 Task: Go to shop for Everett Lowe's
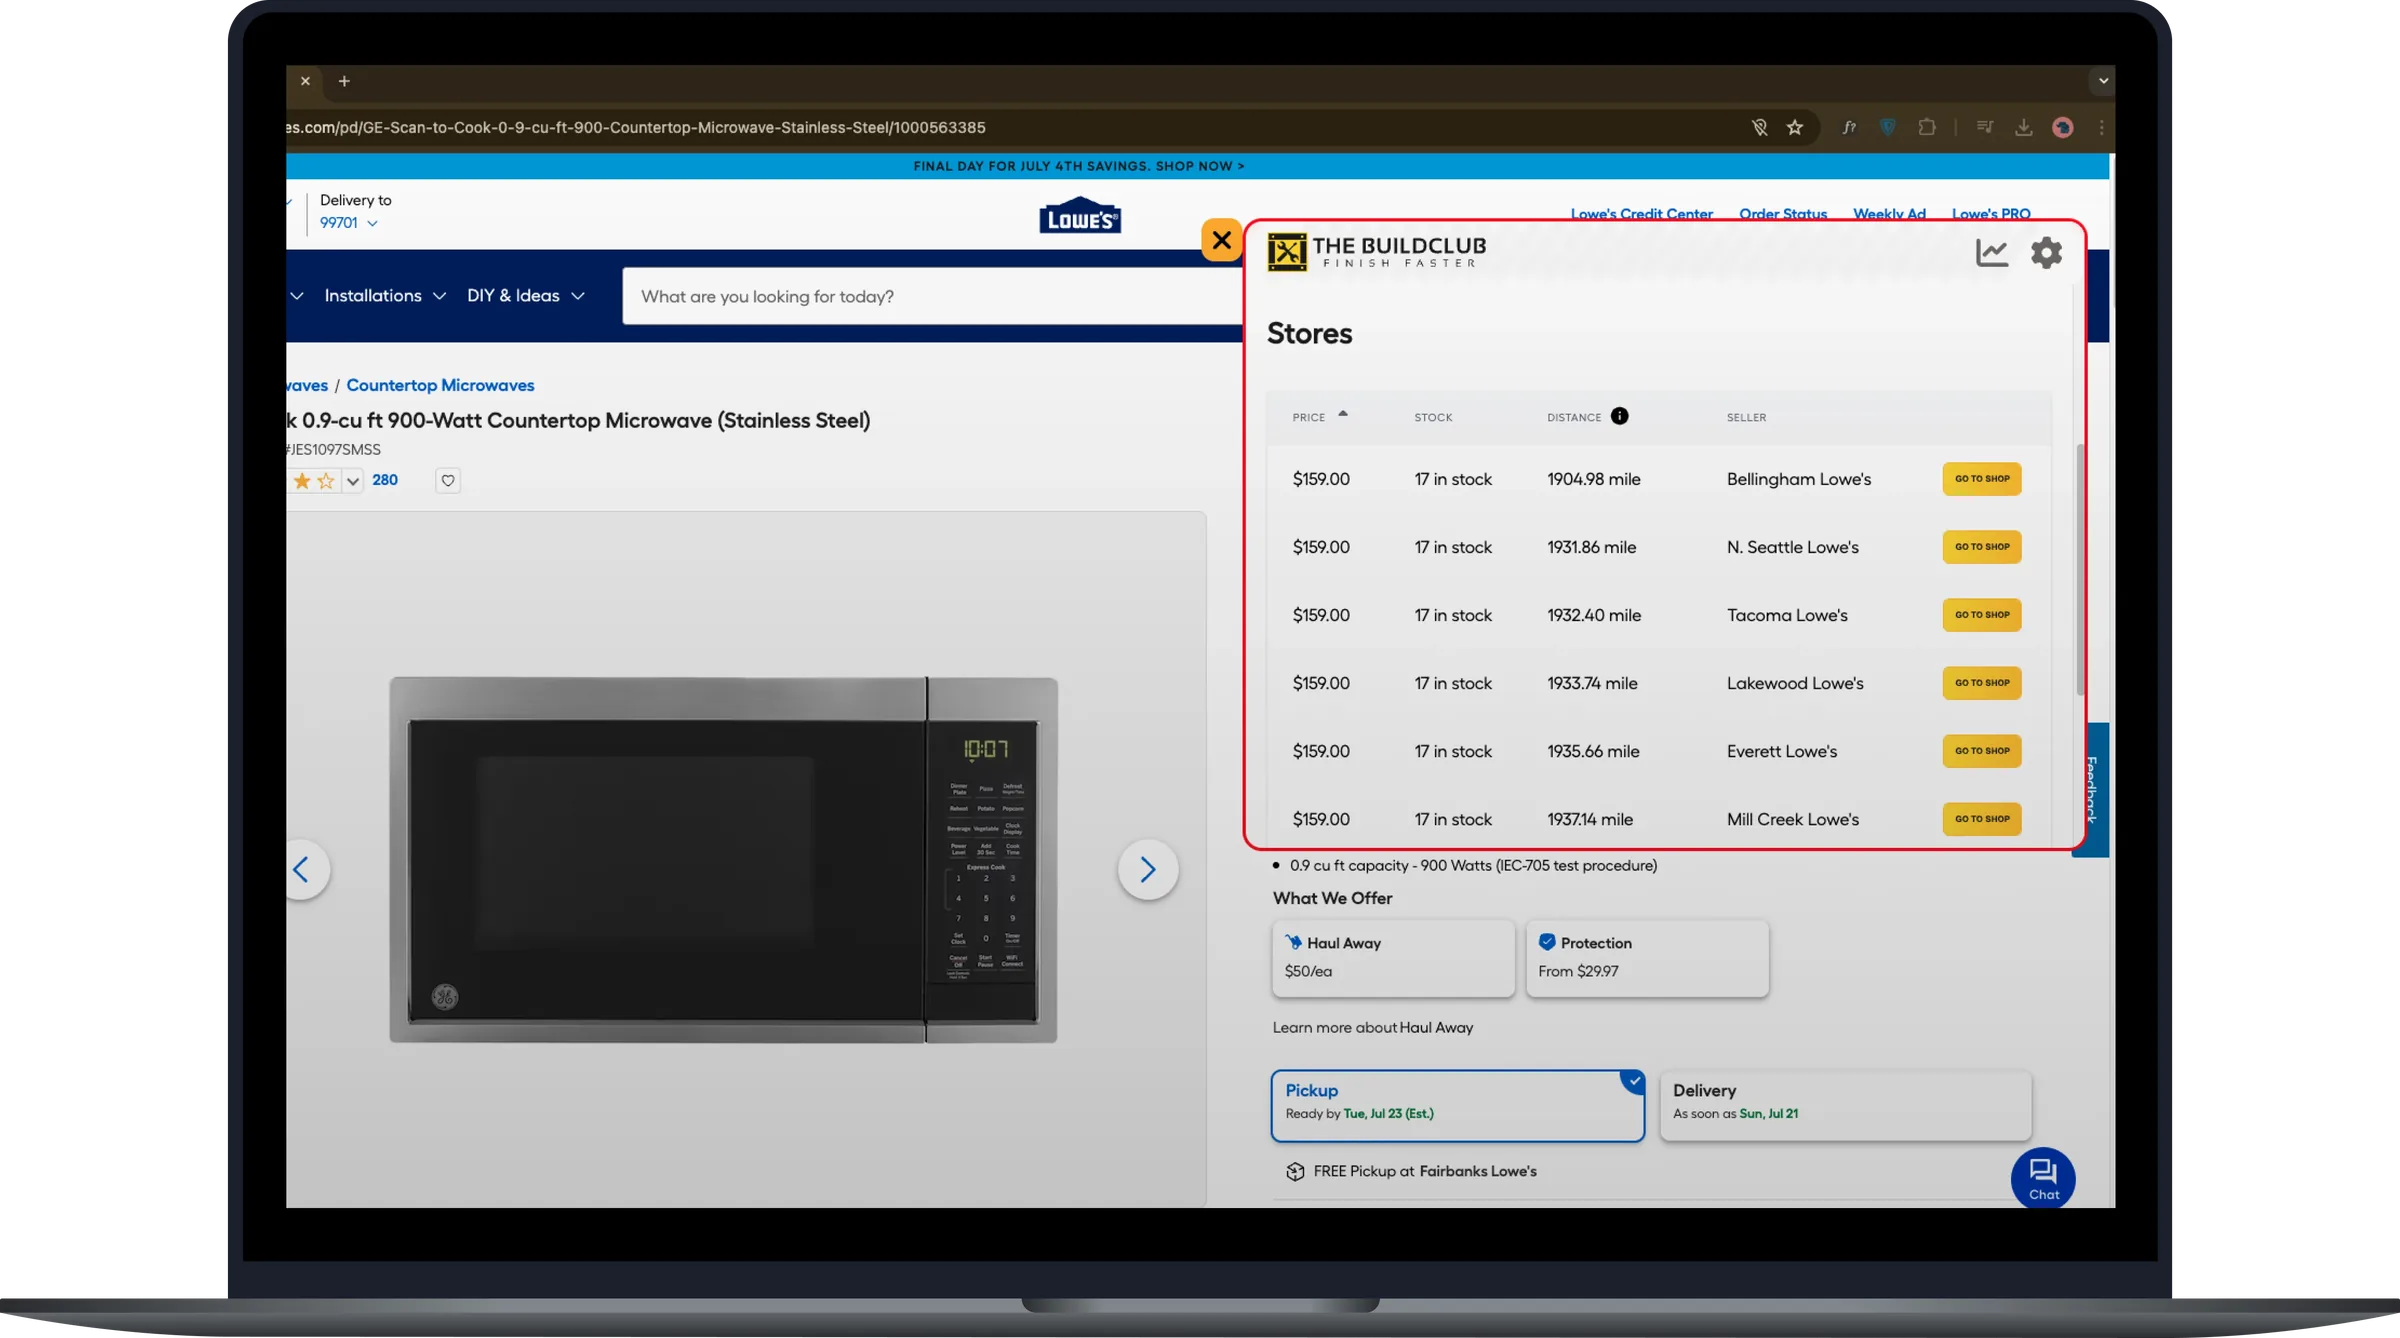(x=1982, y=751)
